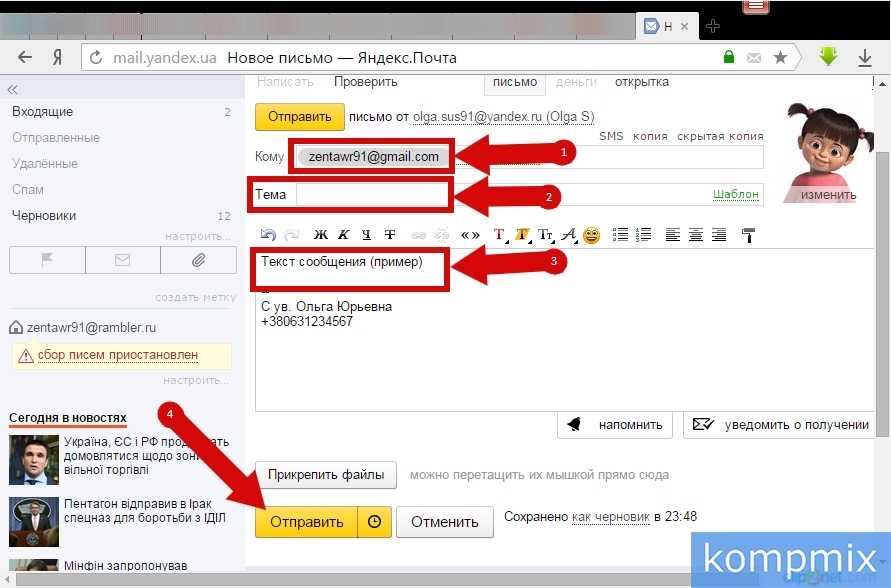Toggle underline (Ч) formatting
This screenshot has width=891, height=588.
click(x=367, y=234)
